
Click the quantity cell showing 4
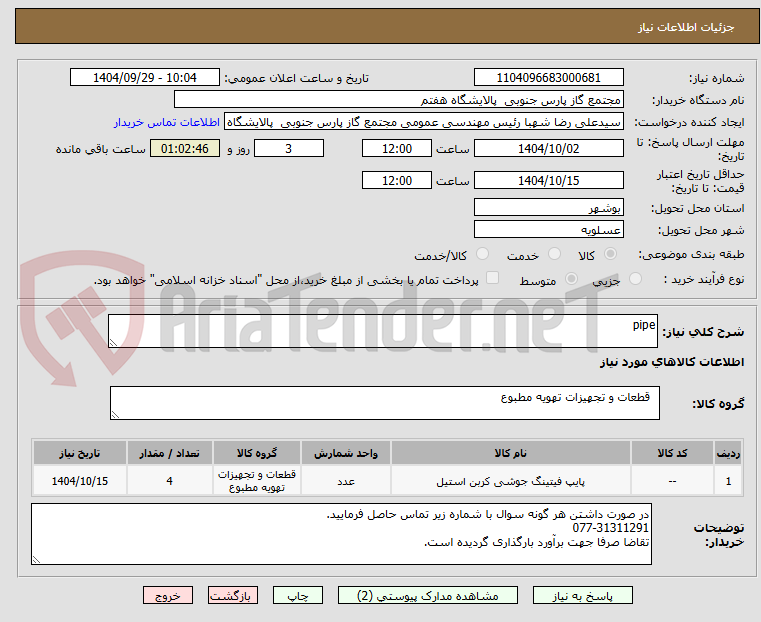pyautogui.click(x=169, y=481)
